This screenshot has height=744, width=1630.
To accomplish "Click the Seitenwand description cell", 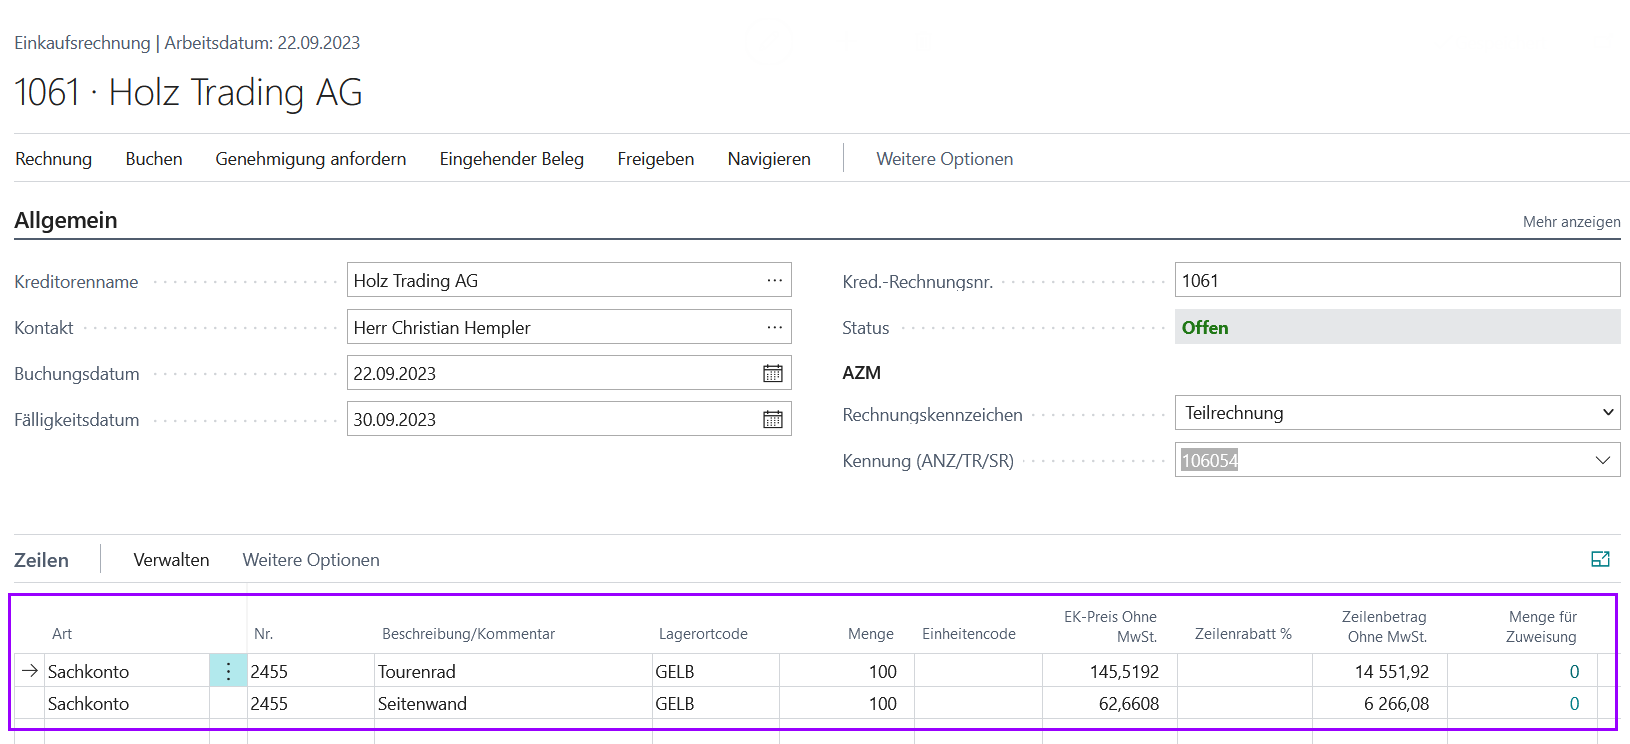I will coord(513,703).
